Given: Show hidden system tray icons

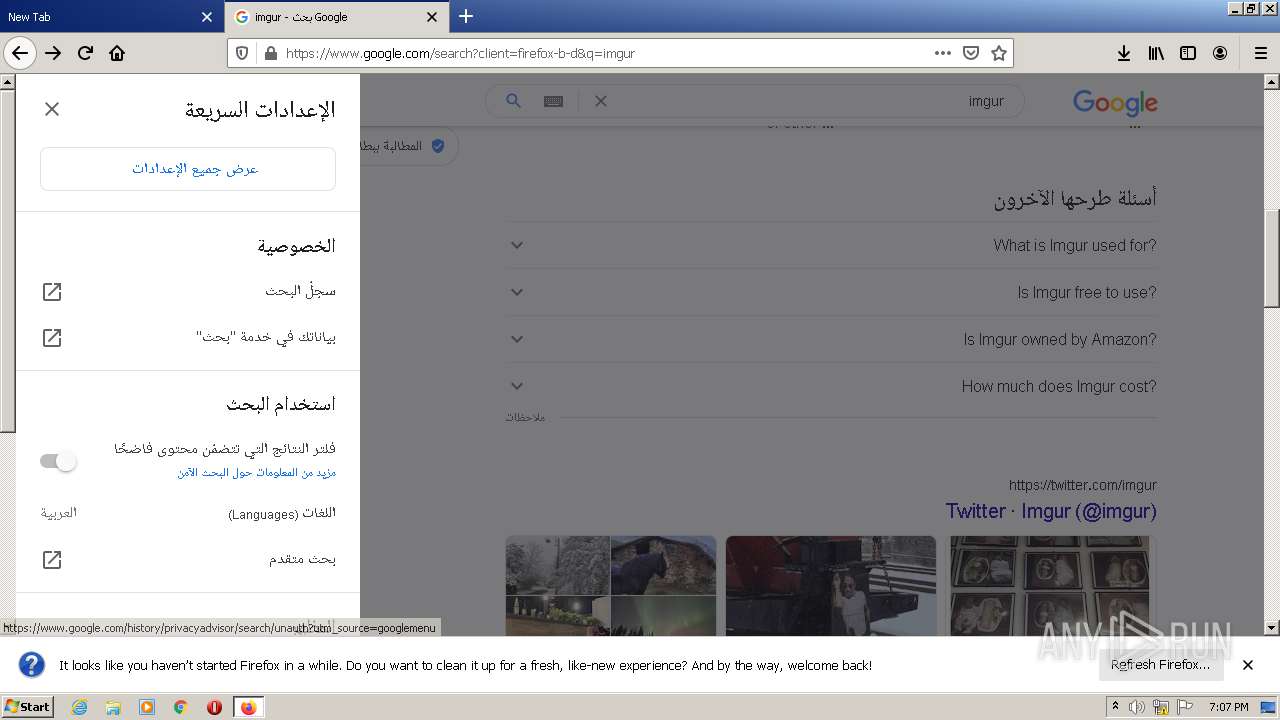Looking at the screenshot, I should click(1115, 707).
